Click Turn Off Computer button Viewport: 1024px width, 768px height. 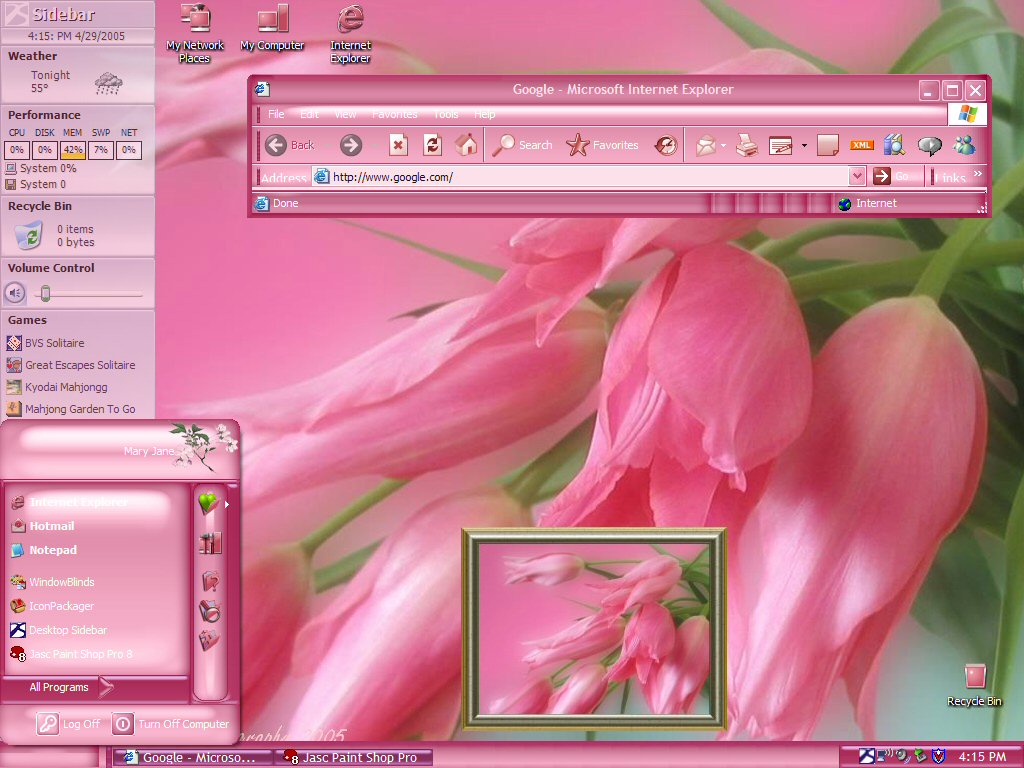171,724
